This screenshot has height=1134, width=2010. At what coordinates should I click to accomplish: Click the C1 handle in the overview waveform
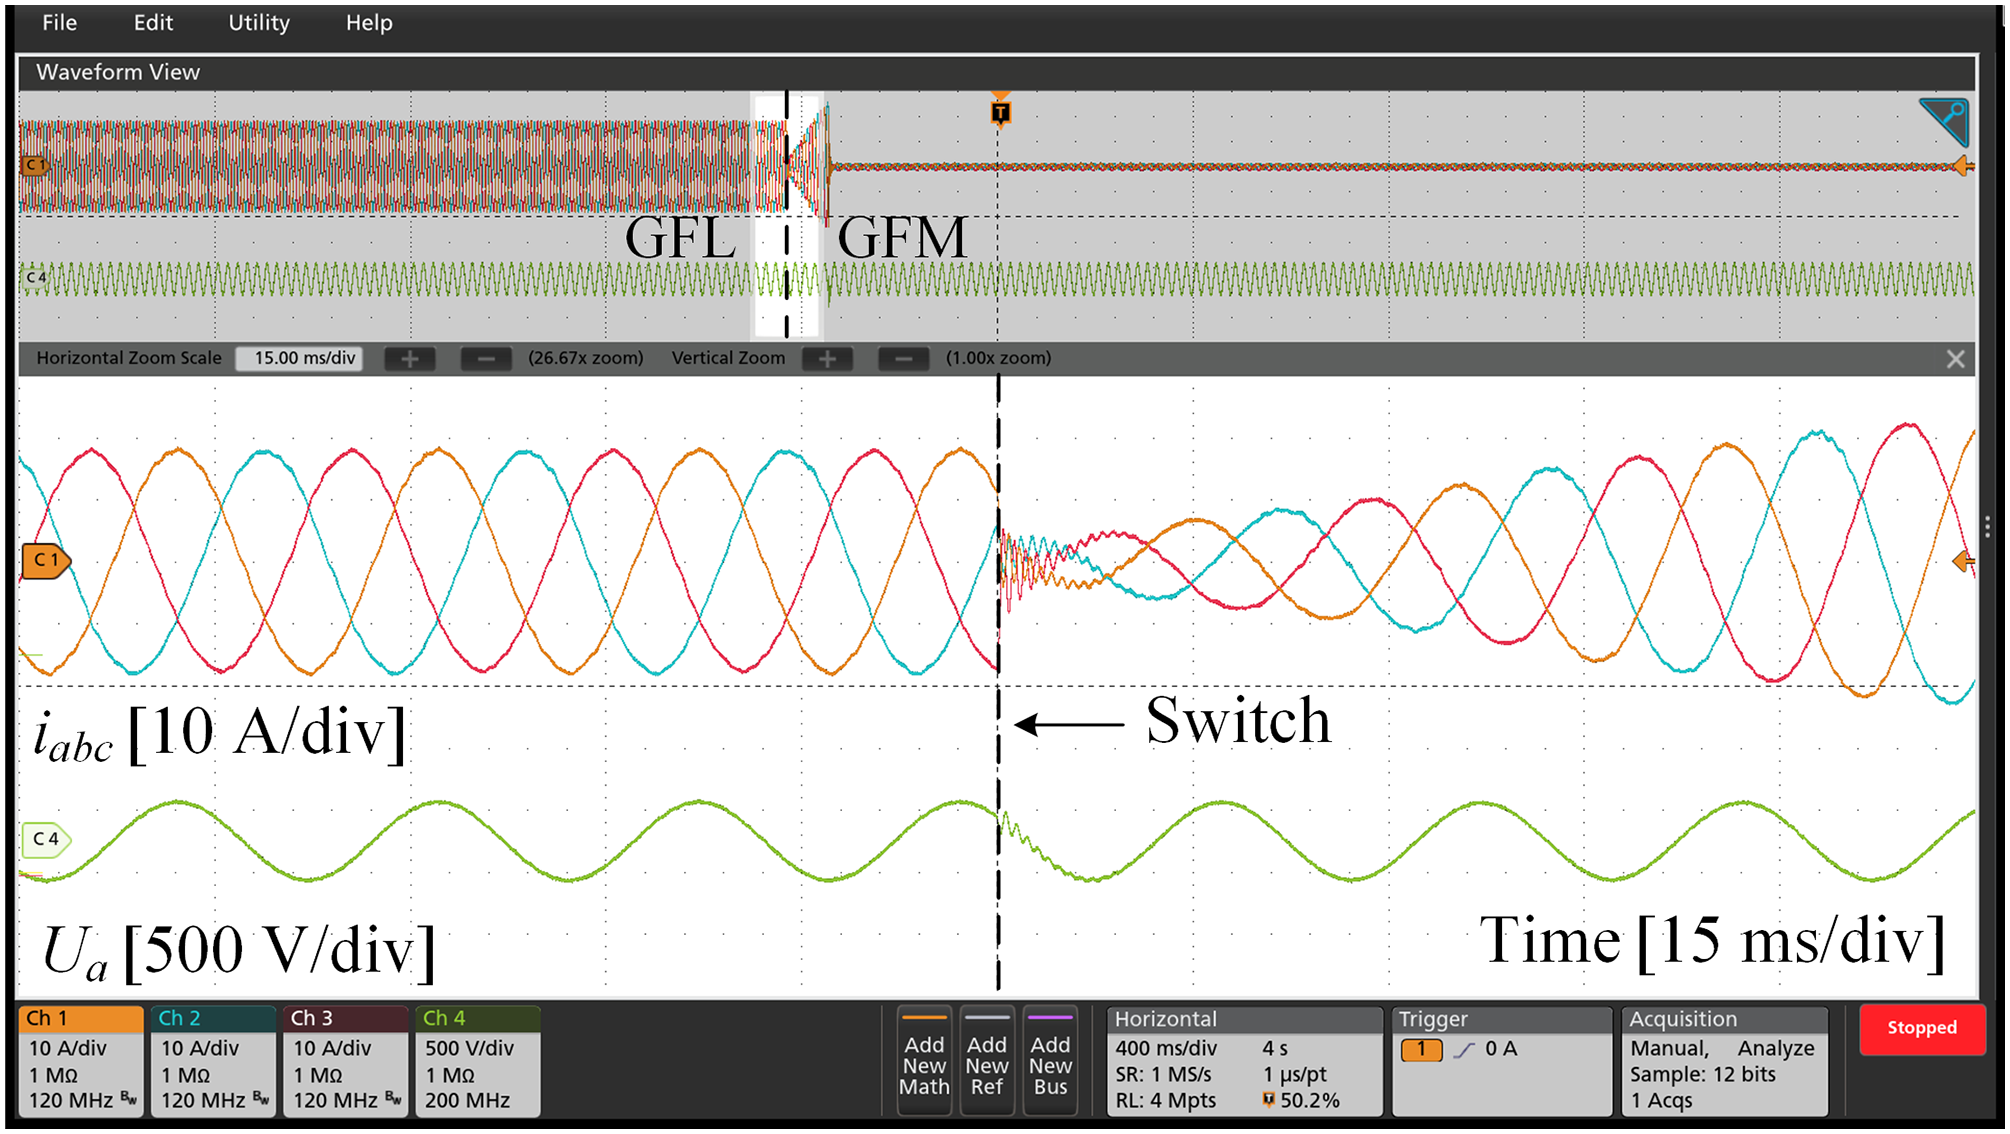34,165
